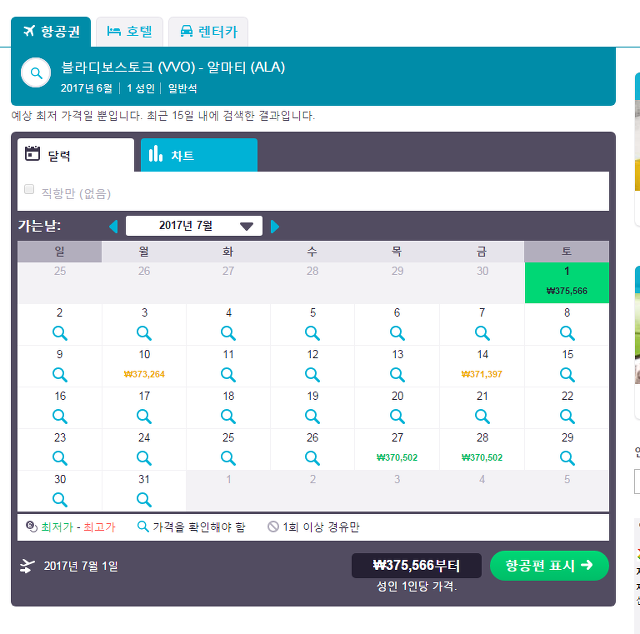This screenshot has width=640, height=634.
Task: Click the ₩375,566부터 price label
Action: (x=416, y=565)
